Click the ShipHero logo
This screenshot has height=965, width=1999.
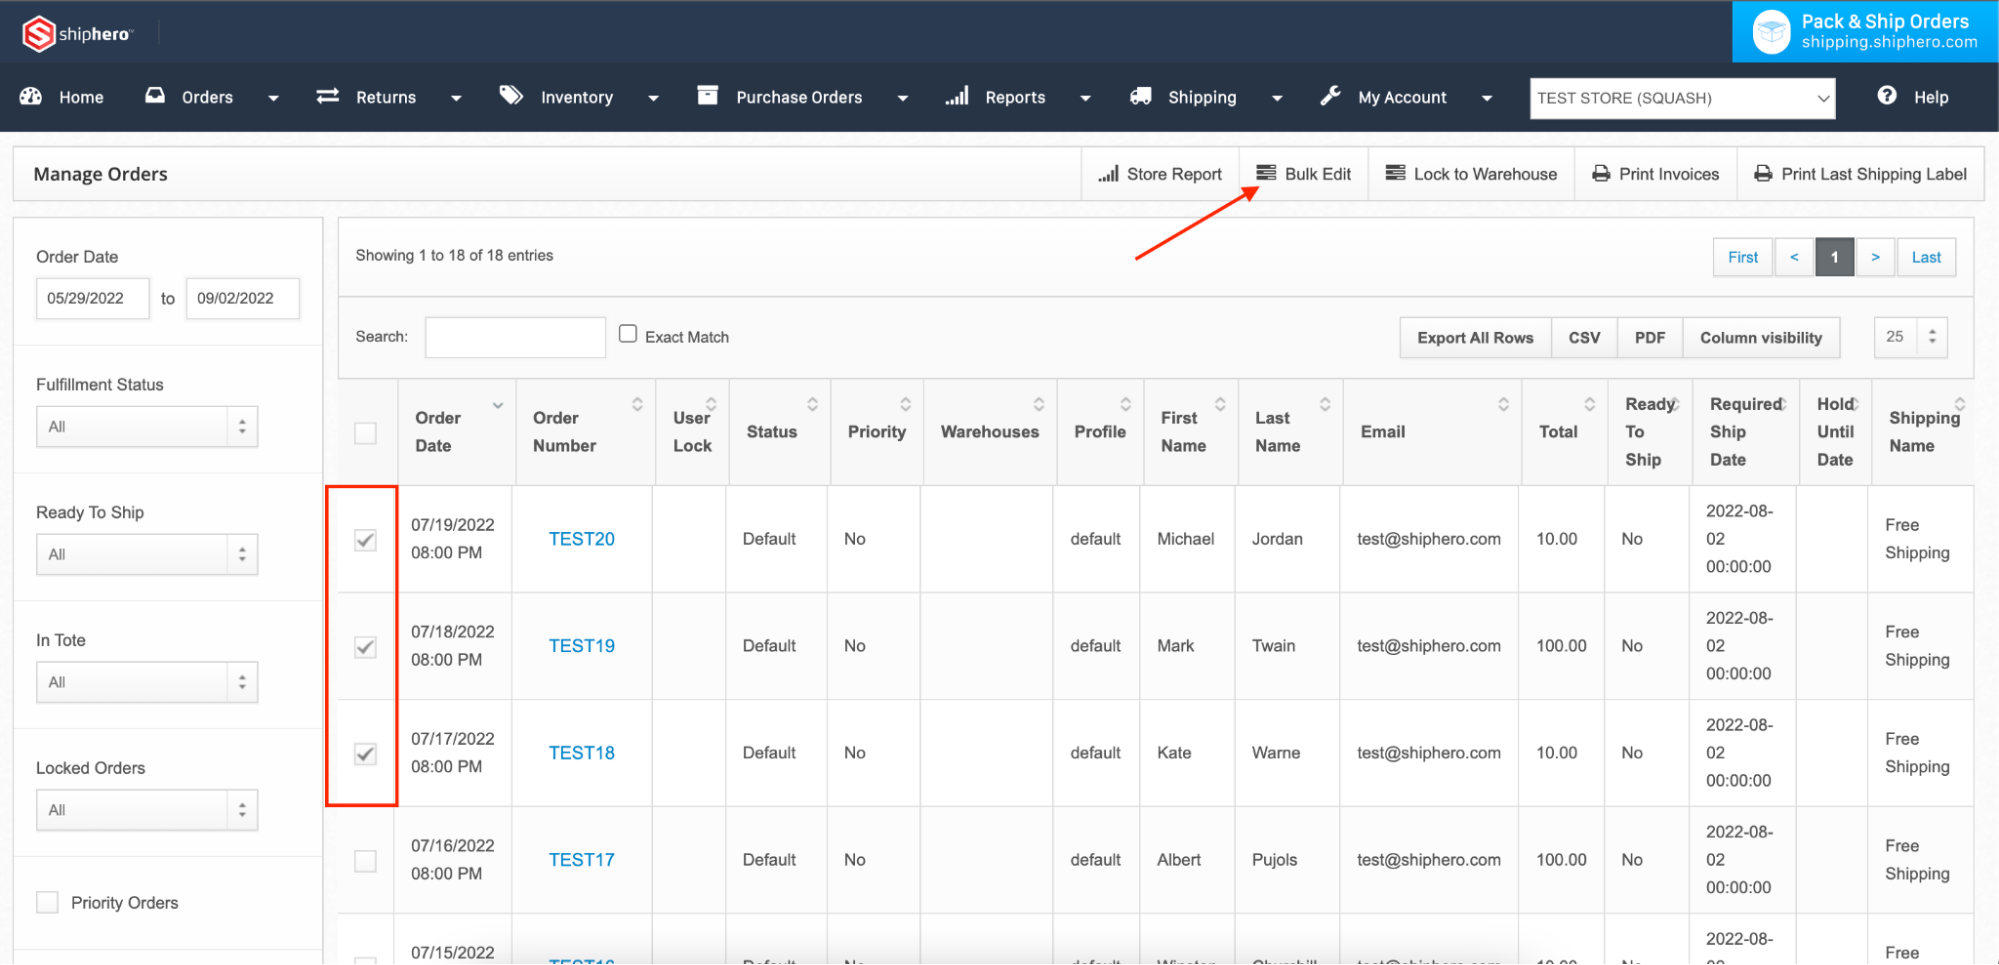click(77, 34)
